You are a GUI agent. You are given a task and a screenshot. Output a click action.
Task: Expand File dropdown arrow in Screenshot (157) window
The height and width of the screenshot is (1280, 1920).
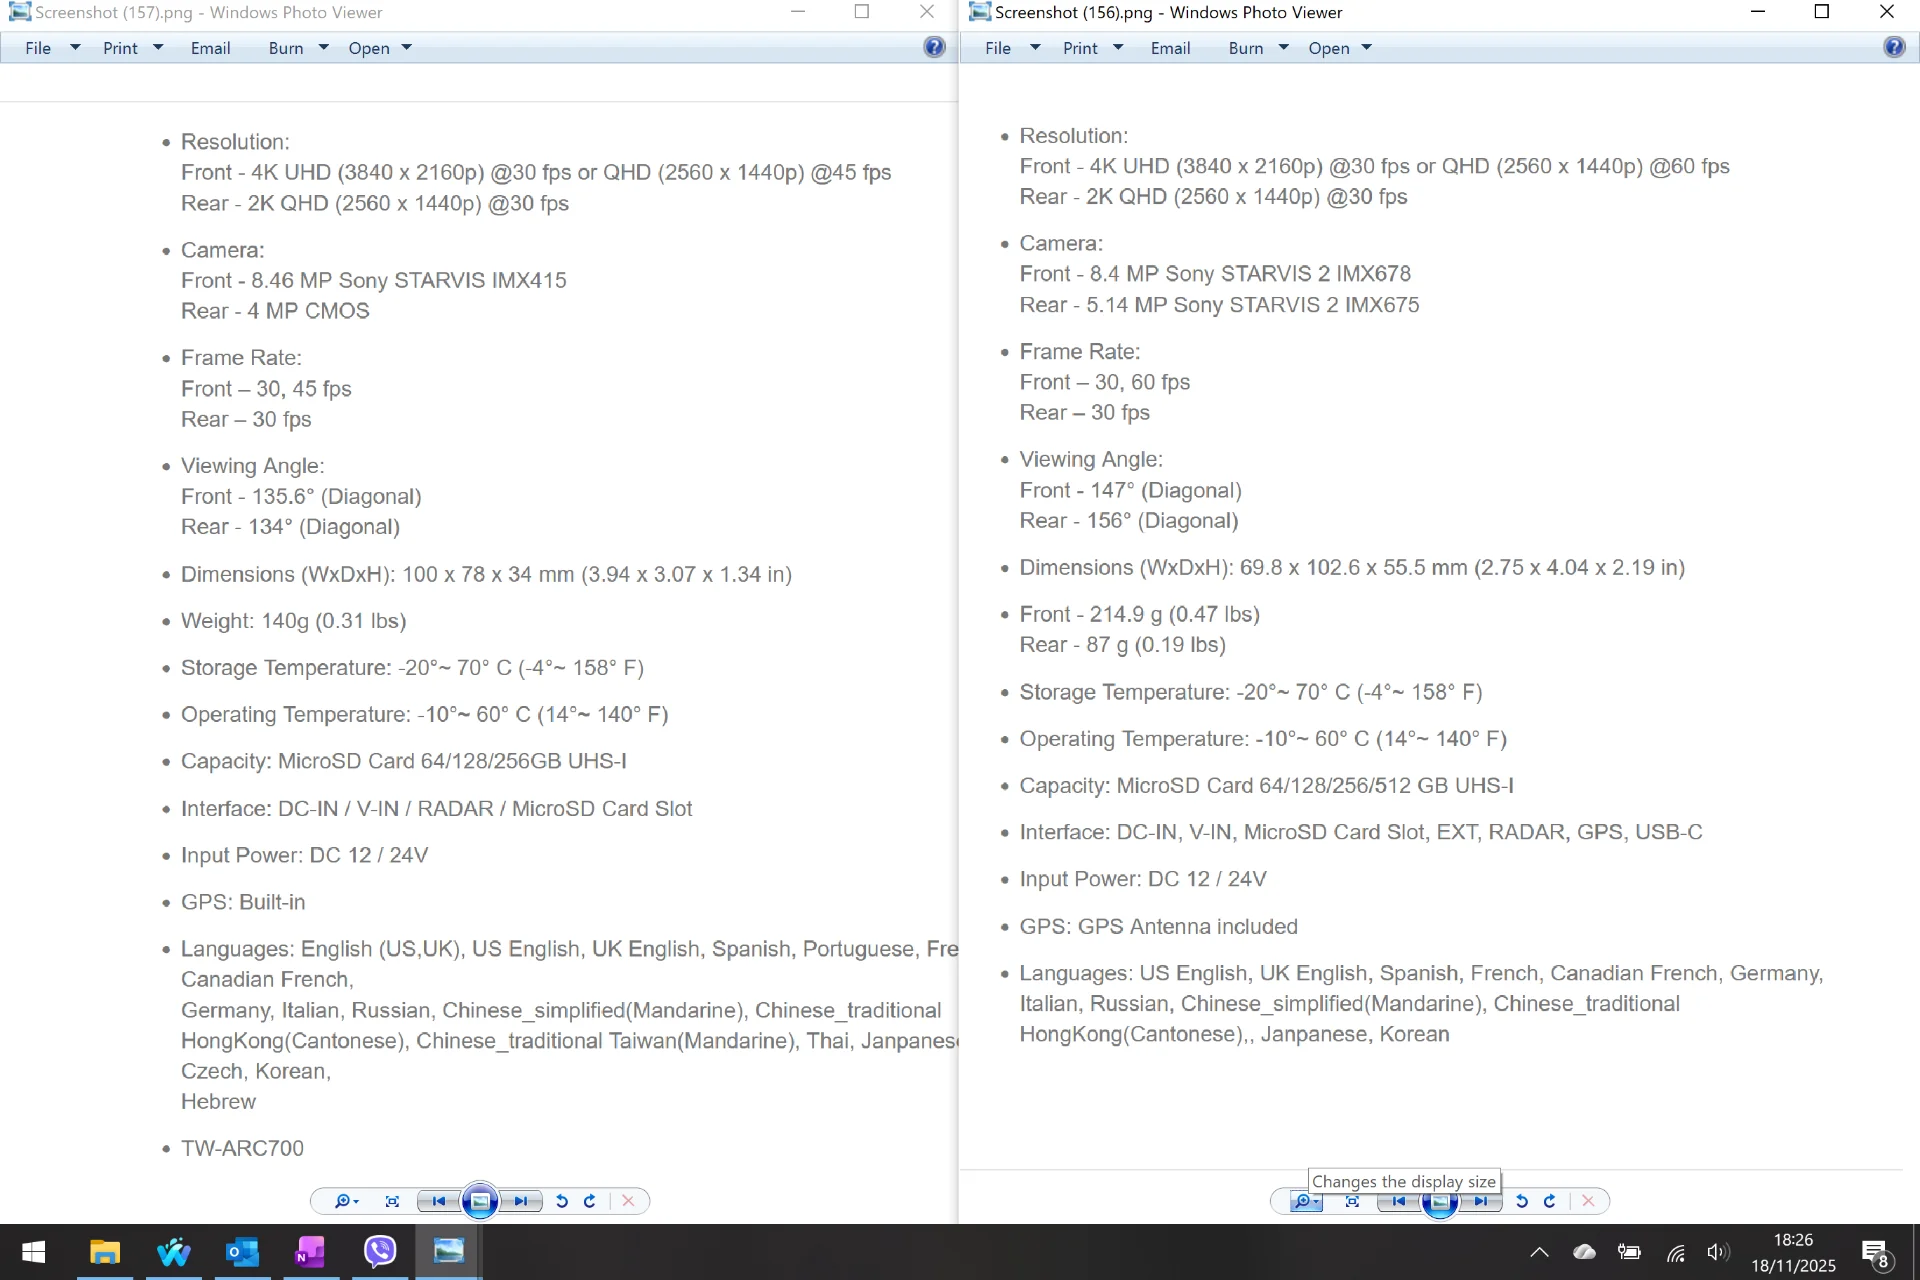tap(75, 48)
